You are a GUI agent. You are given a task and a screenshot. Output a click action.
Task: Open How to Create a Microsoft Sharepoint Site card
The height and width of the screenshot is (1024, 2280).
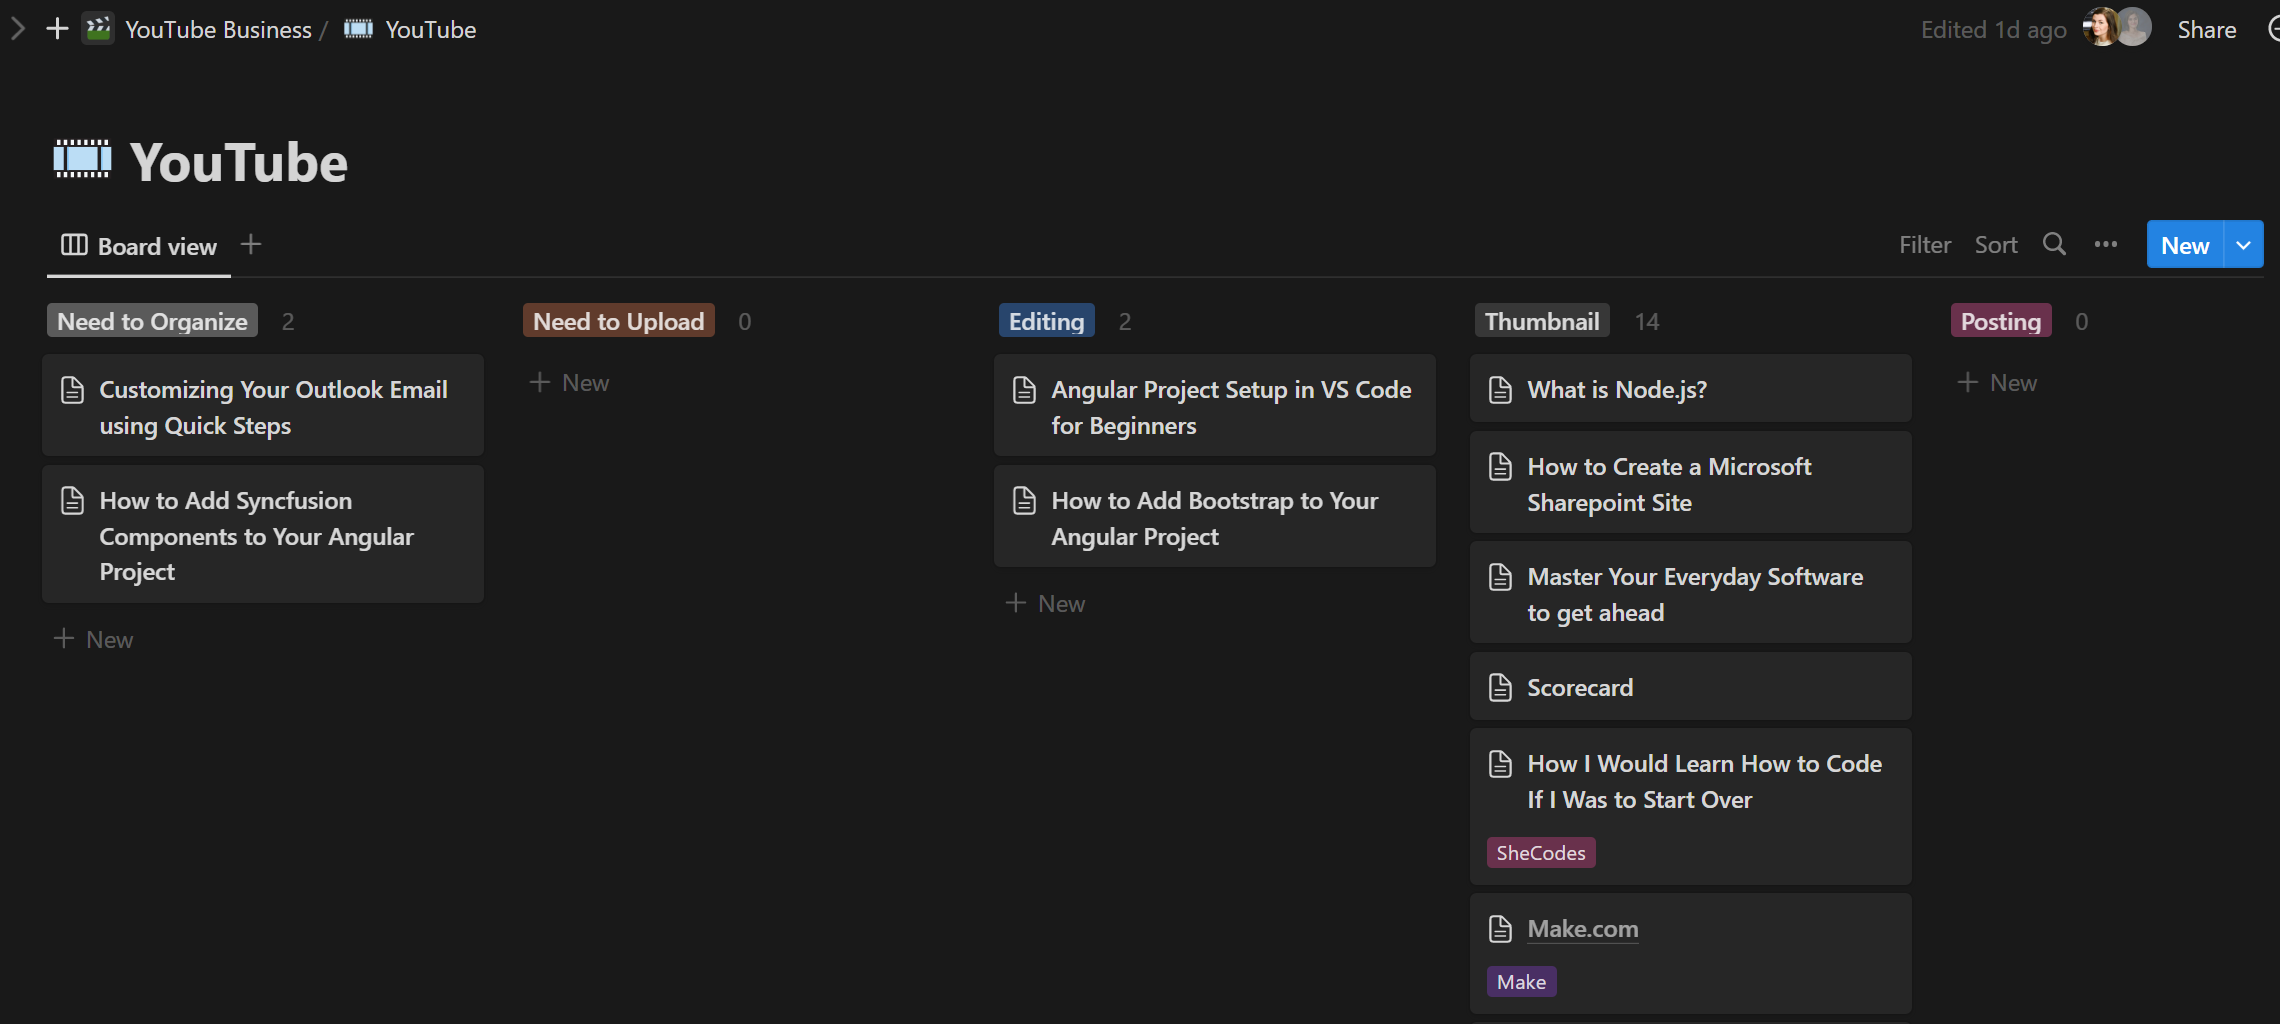click(1691, 483)
